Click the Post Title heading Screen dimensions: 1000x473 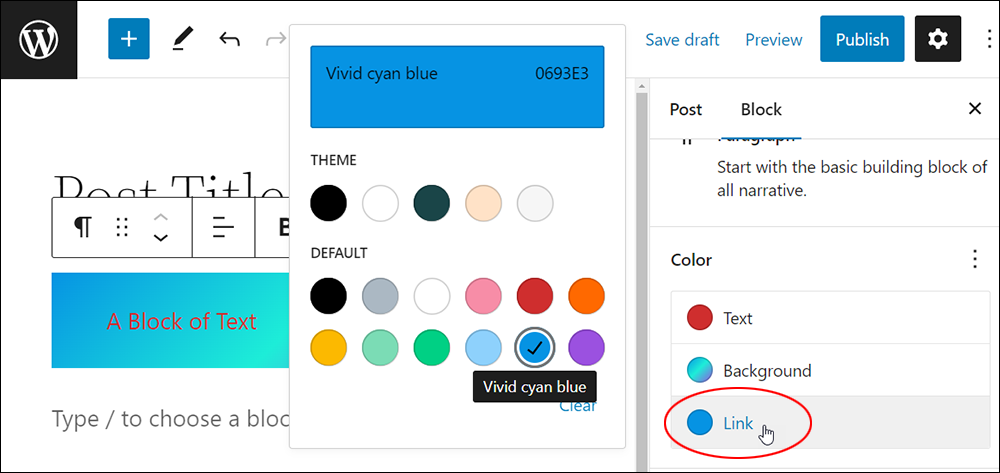coord(170,185)
